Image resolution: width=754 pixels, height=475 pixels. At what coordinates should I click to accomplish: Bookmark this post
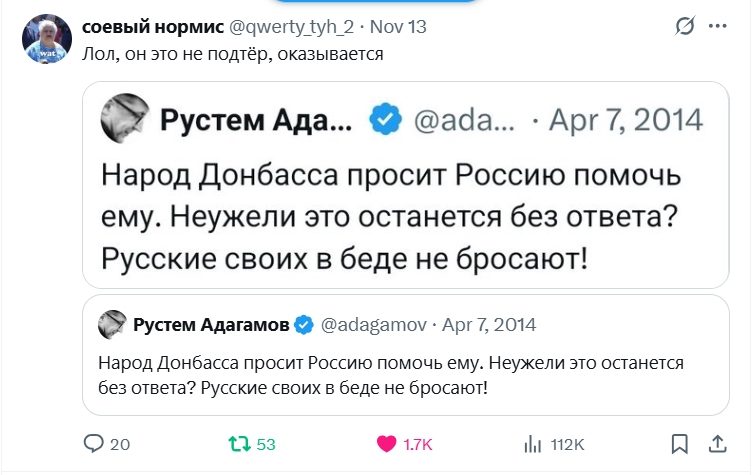pyautogui.click(x=679, y=443)
